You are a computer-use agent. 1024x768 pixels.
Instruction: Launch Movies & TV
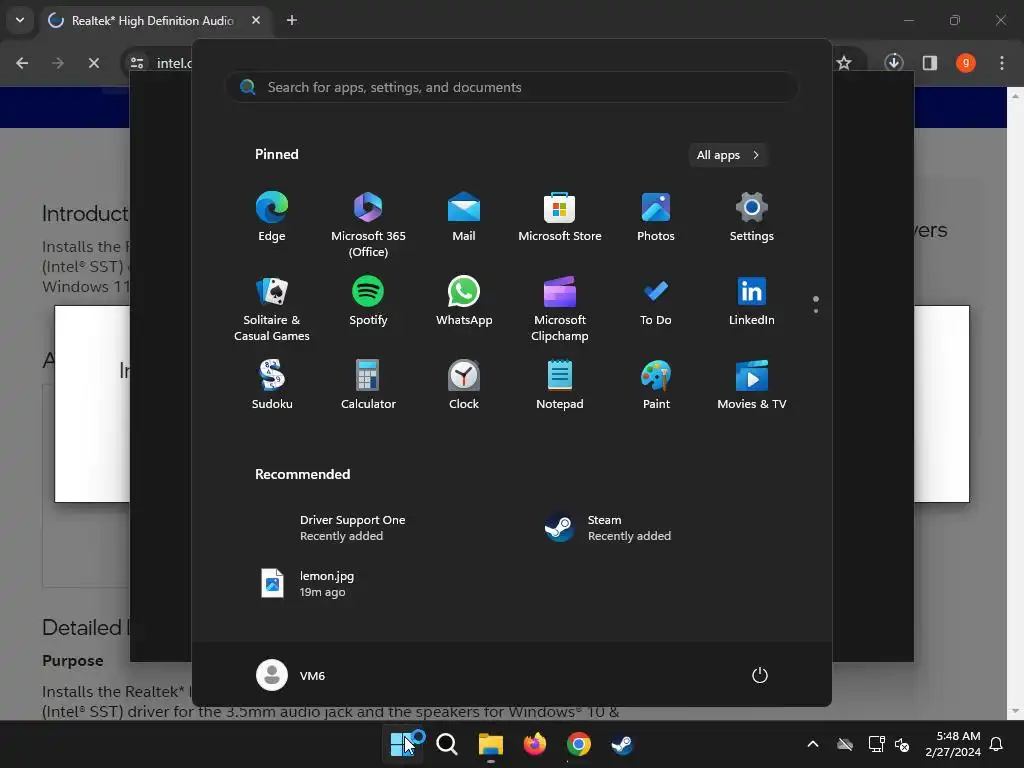pos(752,385)
